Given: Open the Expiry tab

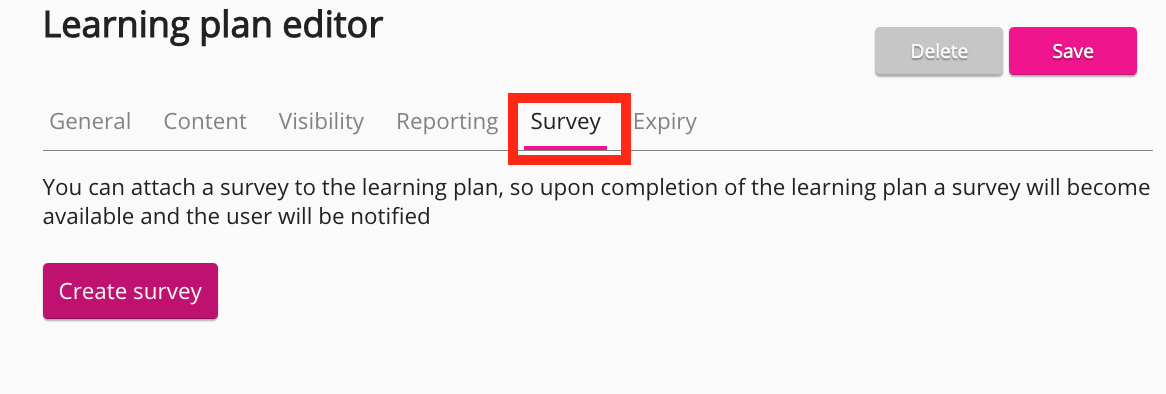Looking at the screenshot, I should 665,121.
